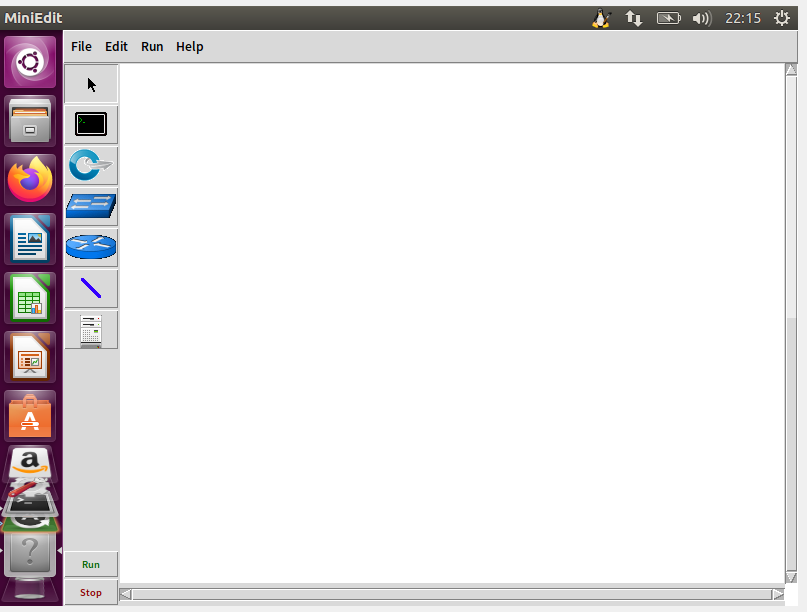Open the Amazon launcher in dock
Image resolution: width=807 pixels, height=612 pixels.
30,461
